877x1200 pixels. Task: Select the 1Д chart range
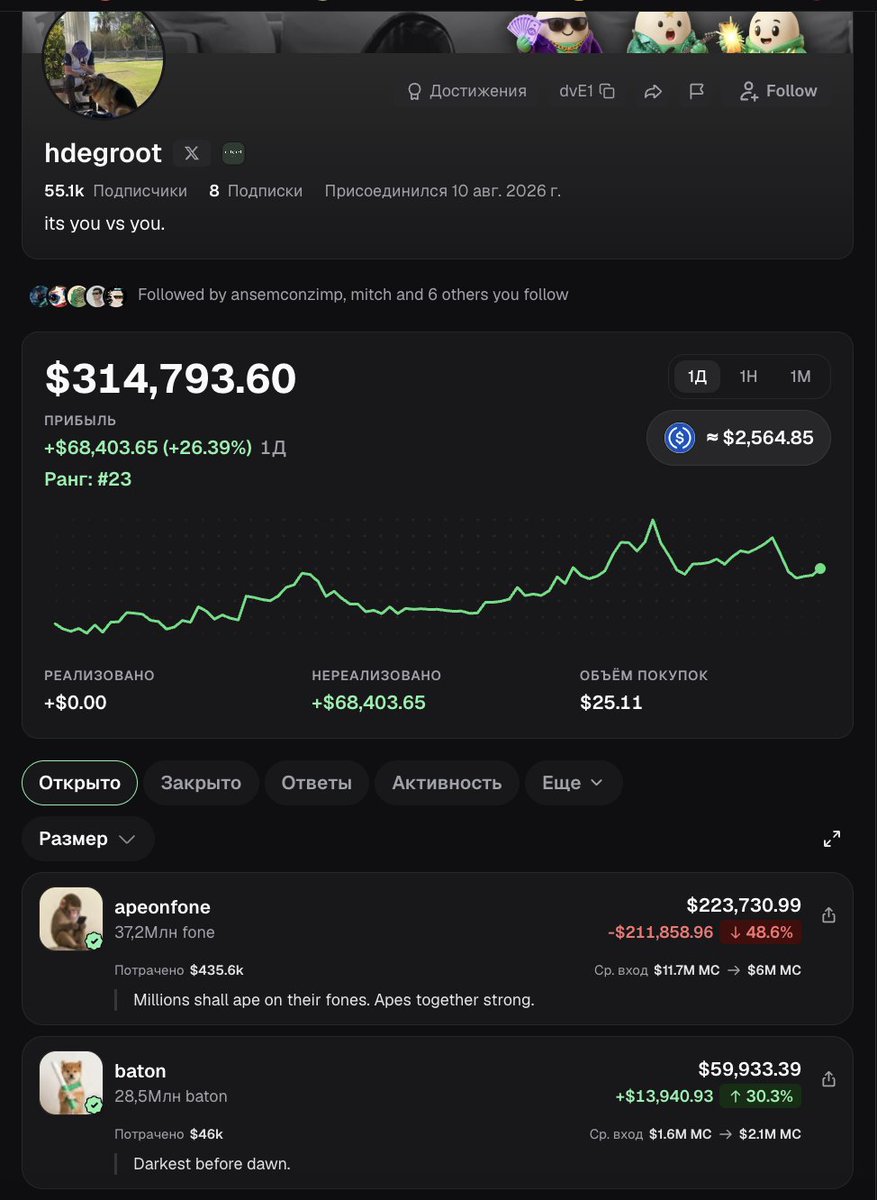(x=697, y=377)
